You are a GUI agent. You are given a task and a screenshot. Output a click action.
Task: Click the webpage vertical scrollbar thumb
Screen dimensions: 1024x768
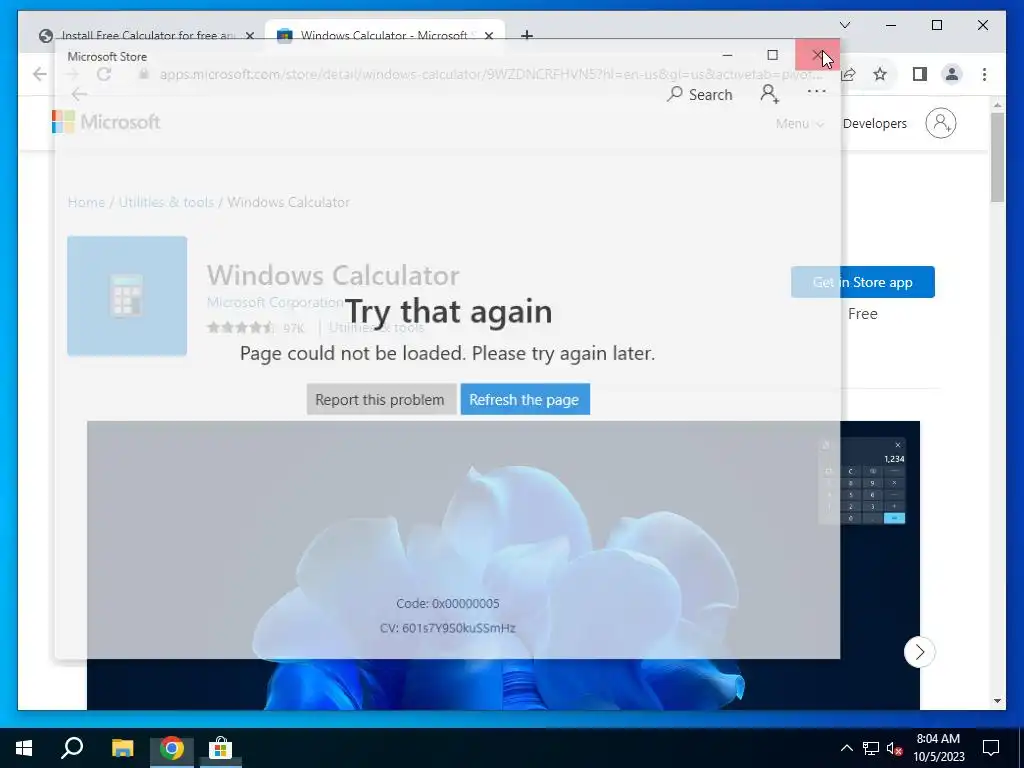(997, 157)
